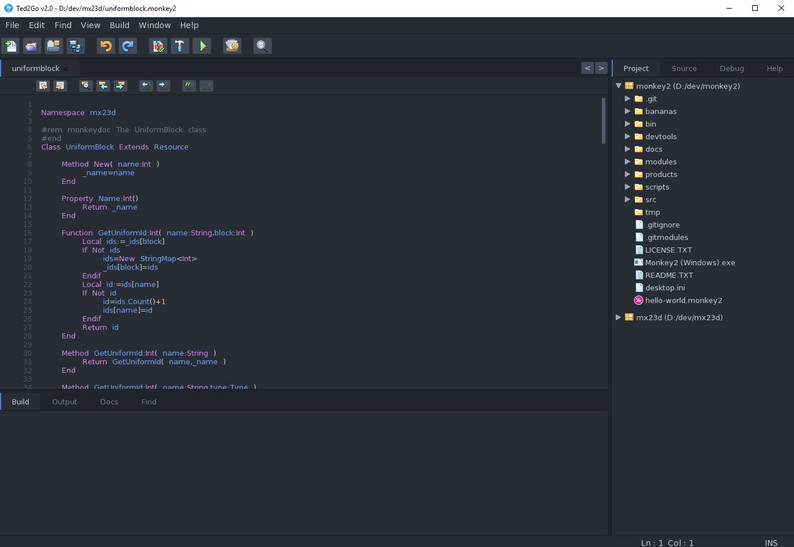
Task: Click the Redo arrow icon
Action: coord(128,46)
